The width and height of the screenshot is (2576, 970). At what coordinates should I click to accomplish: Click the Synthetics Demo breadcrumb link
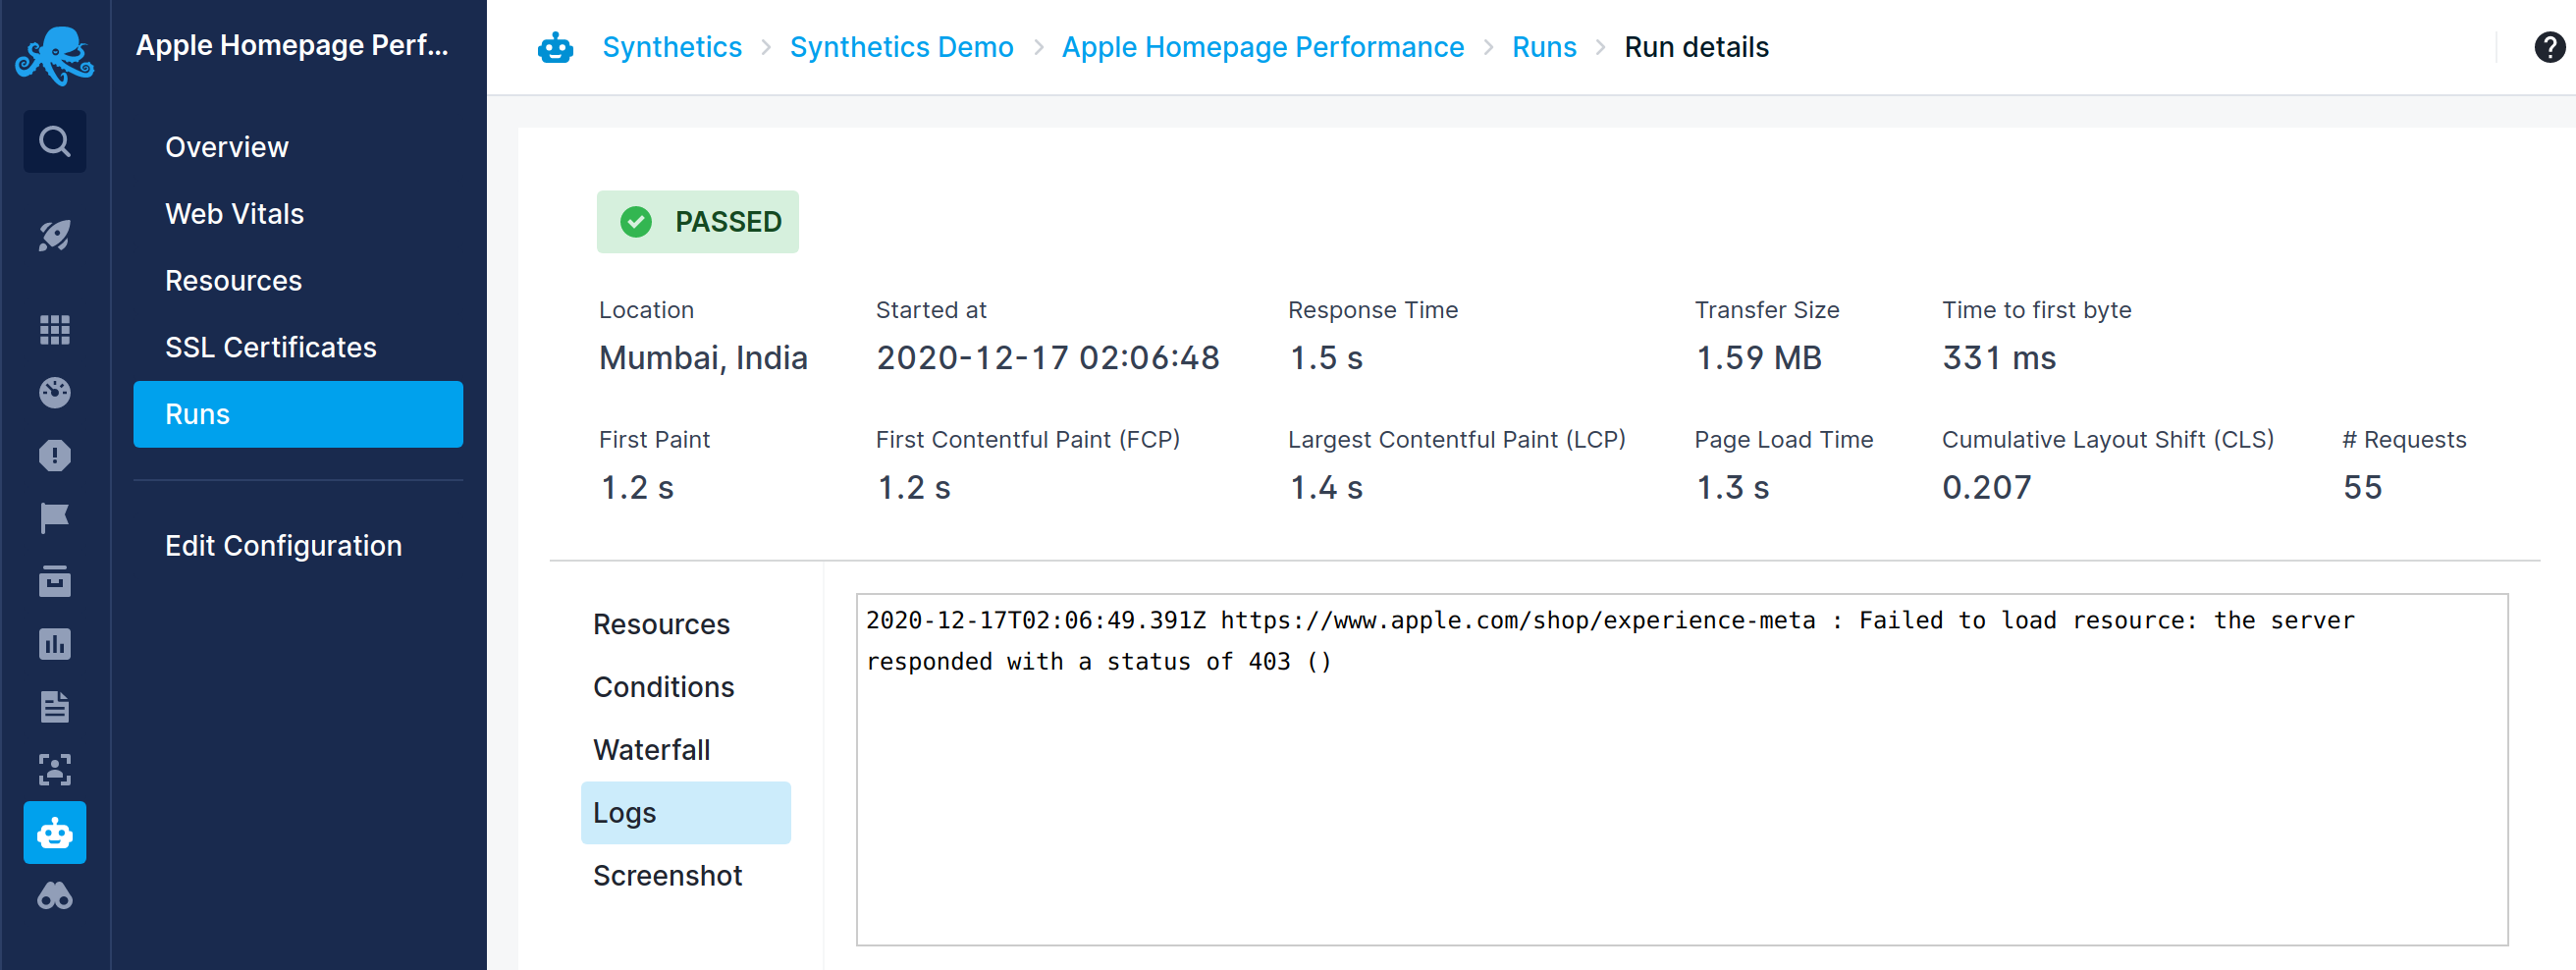click(x=901, y=47)
